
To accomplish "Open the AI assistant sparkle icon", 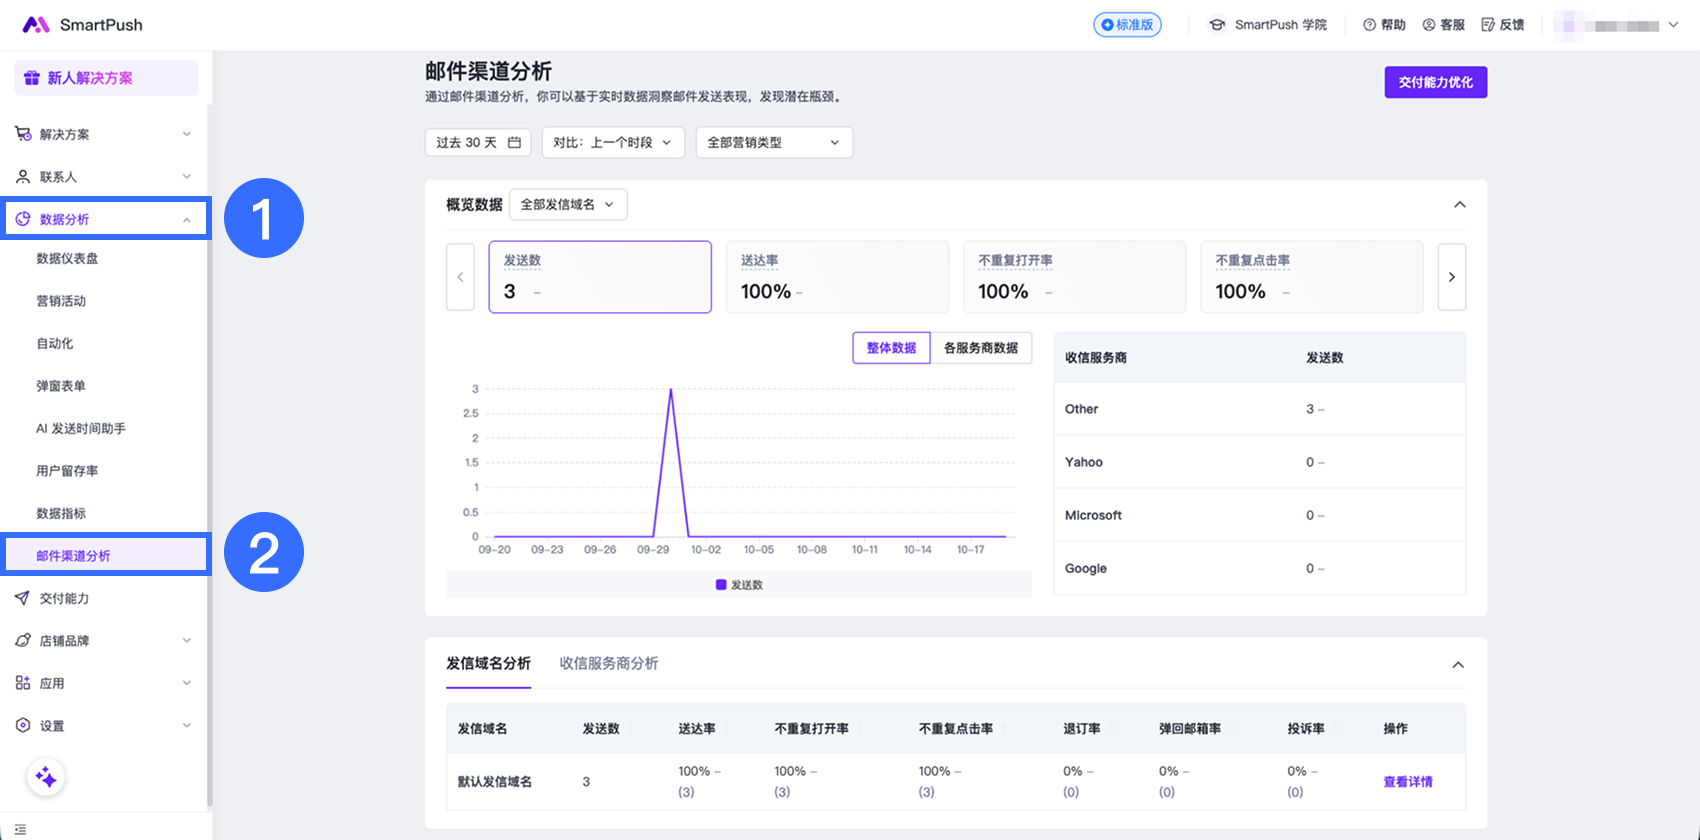I will coord(46,778).
